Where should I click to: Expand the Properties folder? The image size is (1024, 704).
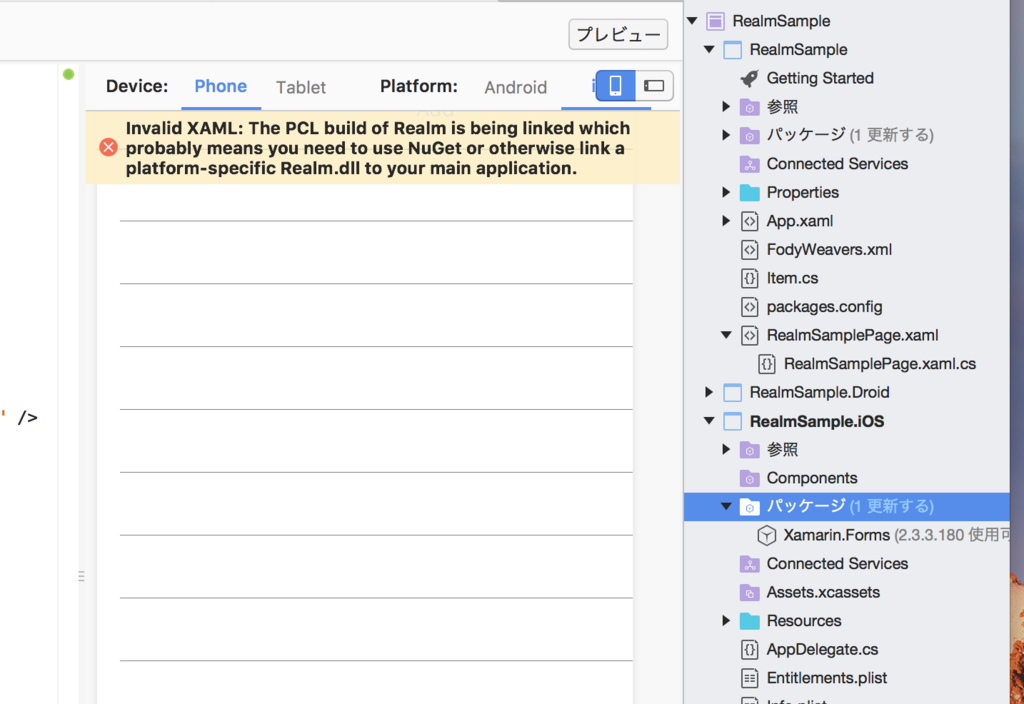coord(726,192)
